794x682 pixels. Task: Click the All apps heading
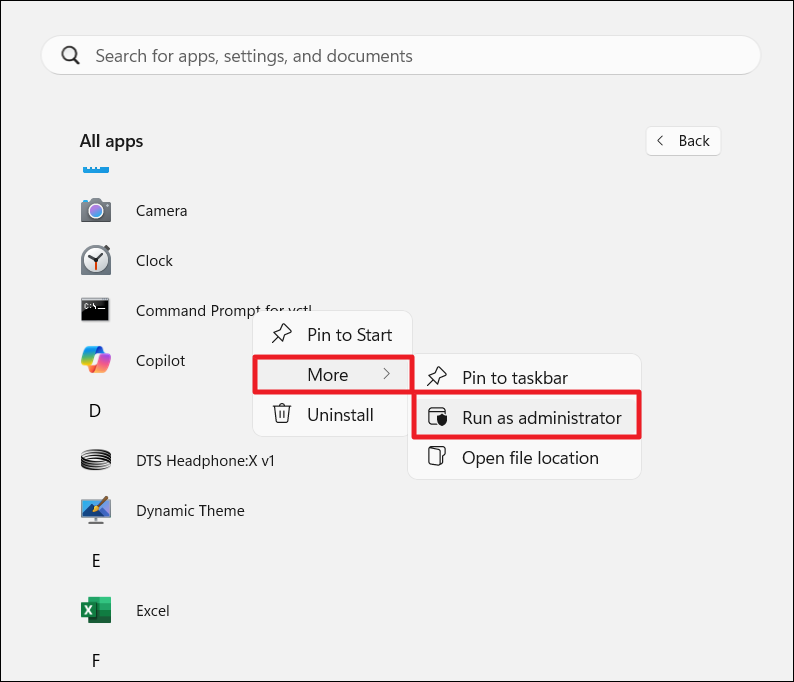click(111, 141)
